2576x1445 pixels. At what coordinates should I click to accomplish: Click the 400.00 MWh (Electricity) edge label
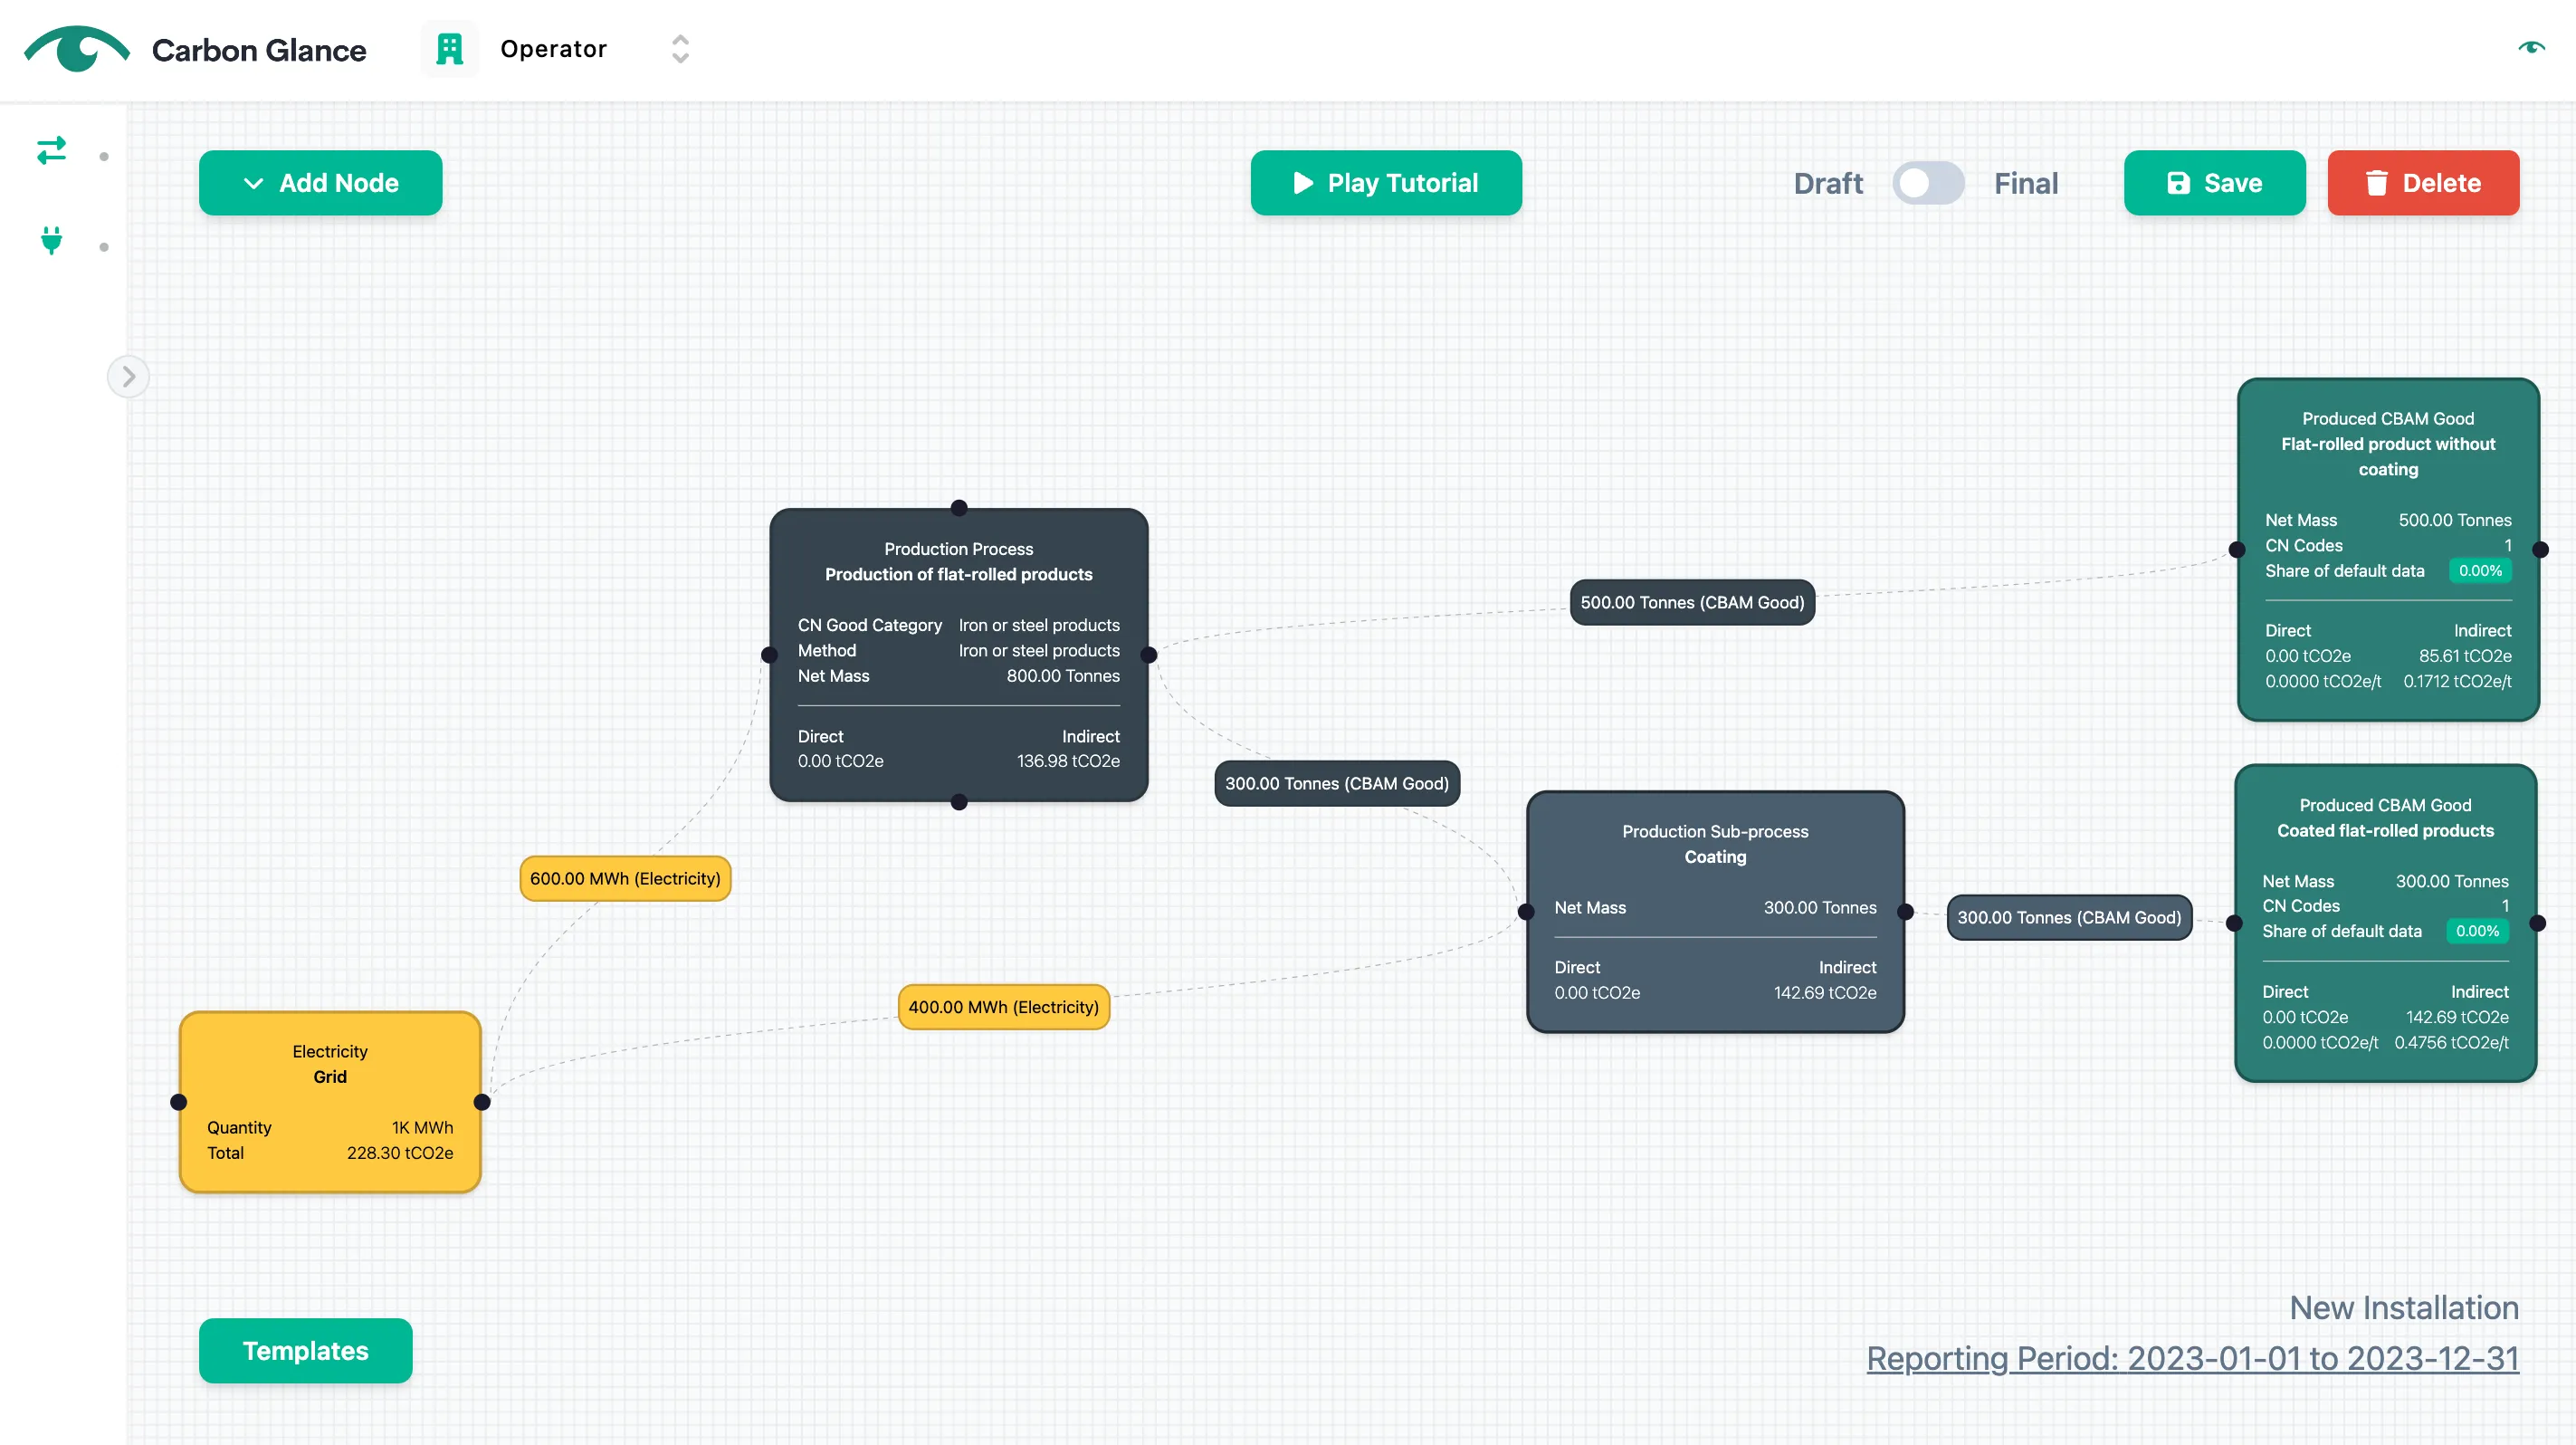(x=1003, y=1006)
